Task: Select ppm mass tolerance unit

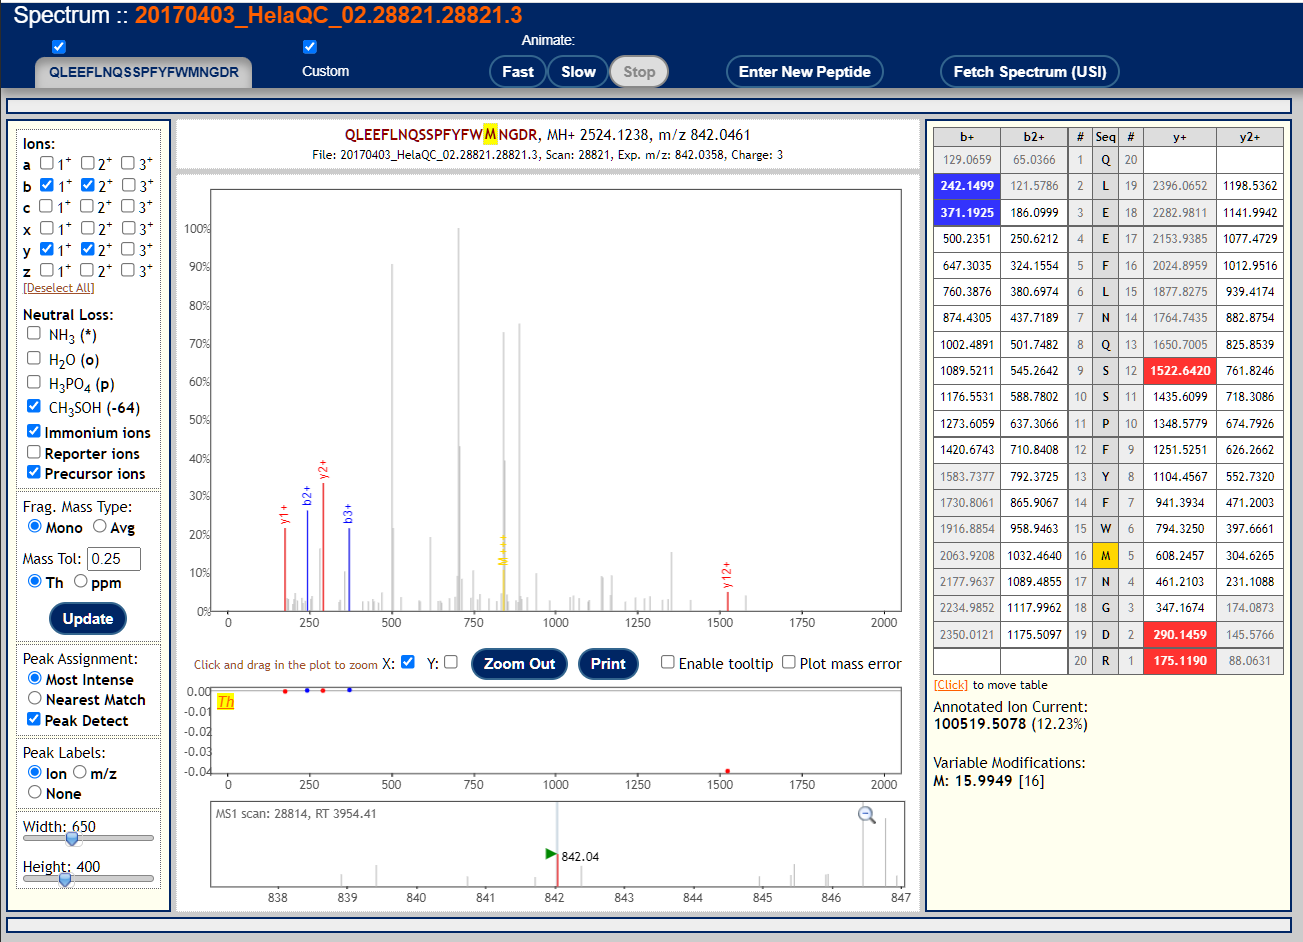Action: 81,581
